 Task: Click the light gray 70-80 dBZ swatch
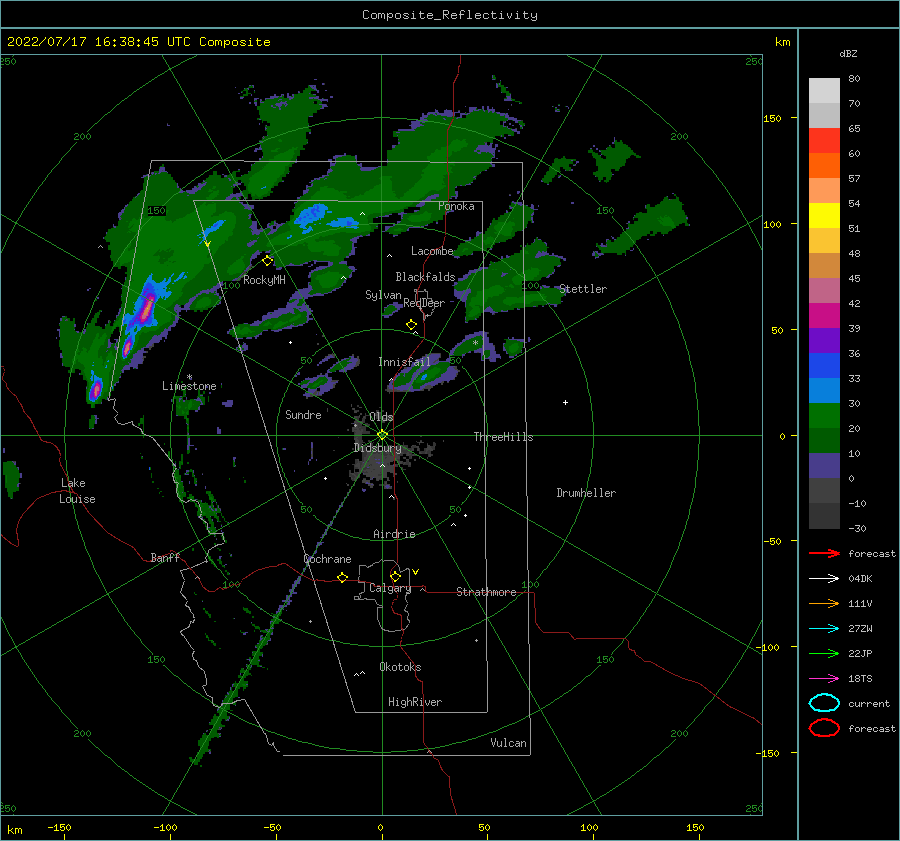(824, 91)
